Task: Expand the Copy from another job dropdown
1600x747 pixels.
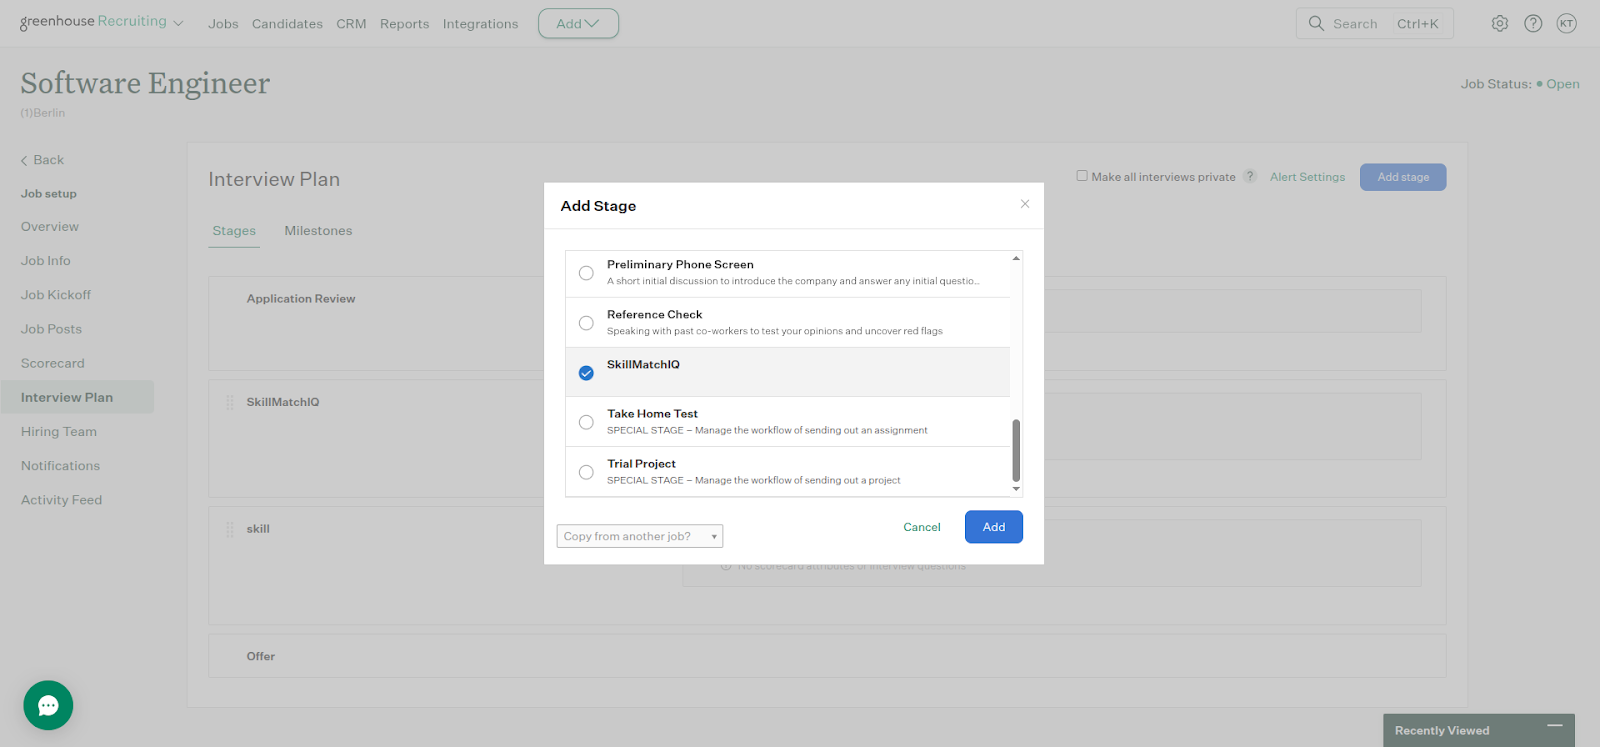Action: tap(639, 536)
